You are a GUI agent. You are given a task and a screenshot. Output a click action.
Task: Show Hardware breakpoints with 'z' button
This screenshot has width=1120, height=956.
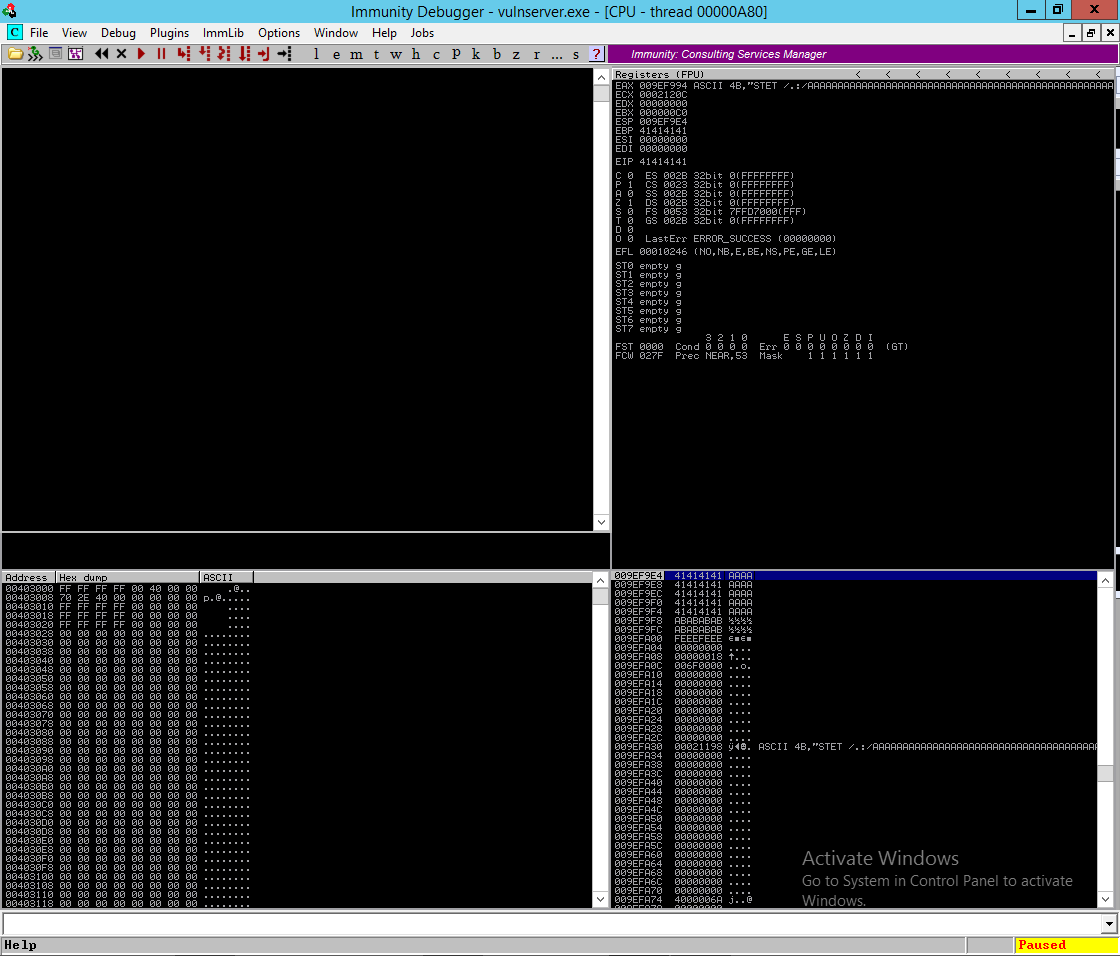pyautogui.click(x=516, y=54)
